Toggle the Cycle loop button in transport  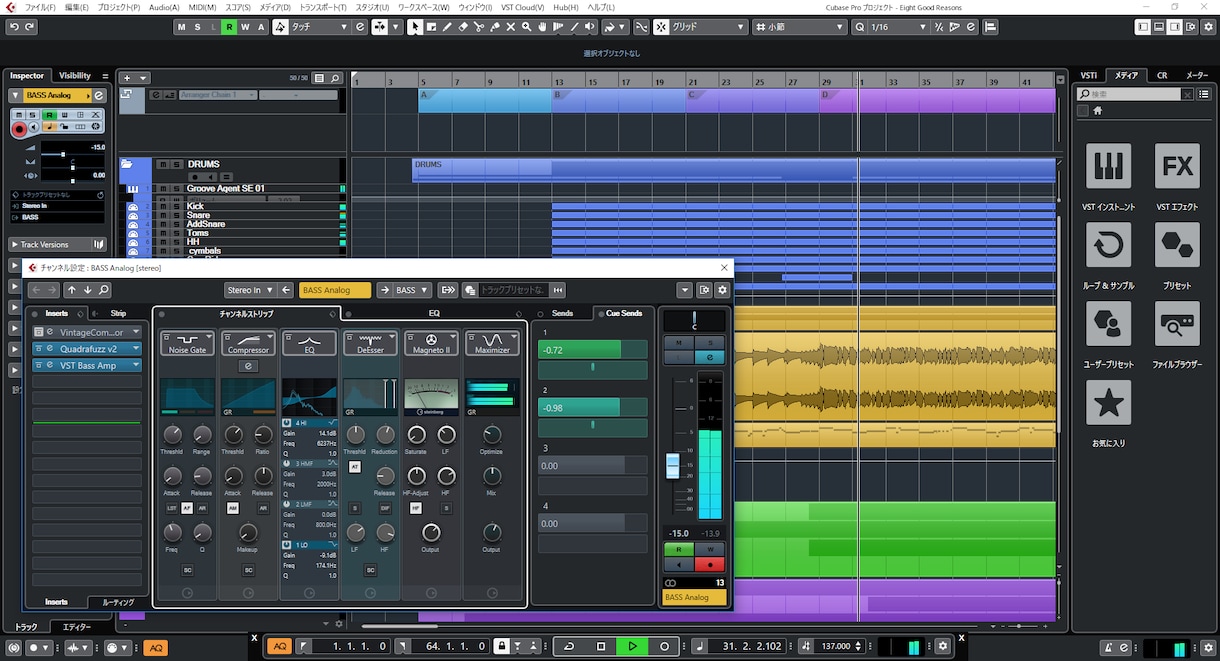click(x=569, y=647)
